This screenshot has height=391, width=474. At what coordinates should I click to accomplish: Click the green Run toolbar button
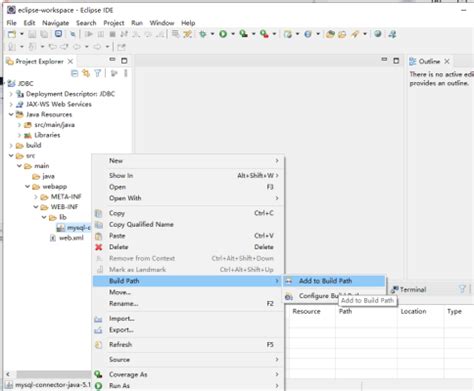point(223,34)
